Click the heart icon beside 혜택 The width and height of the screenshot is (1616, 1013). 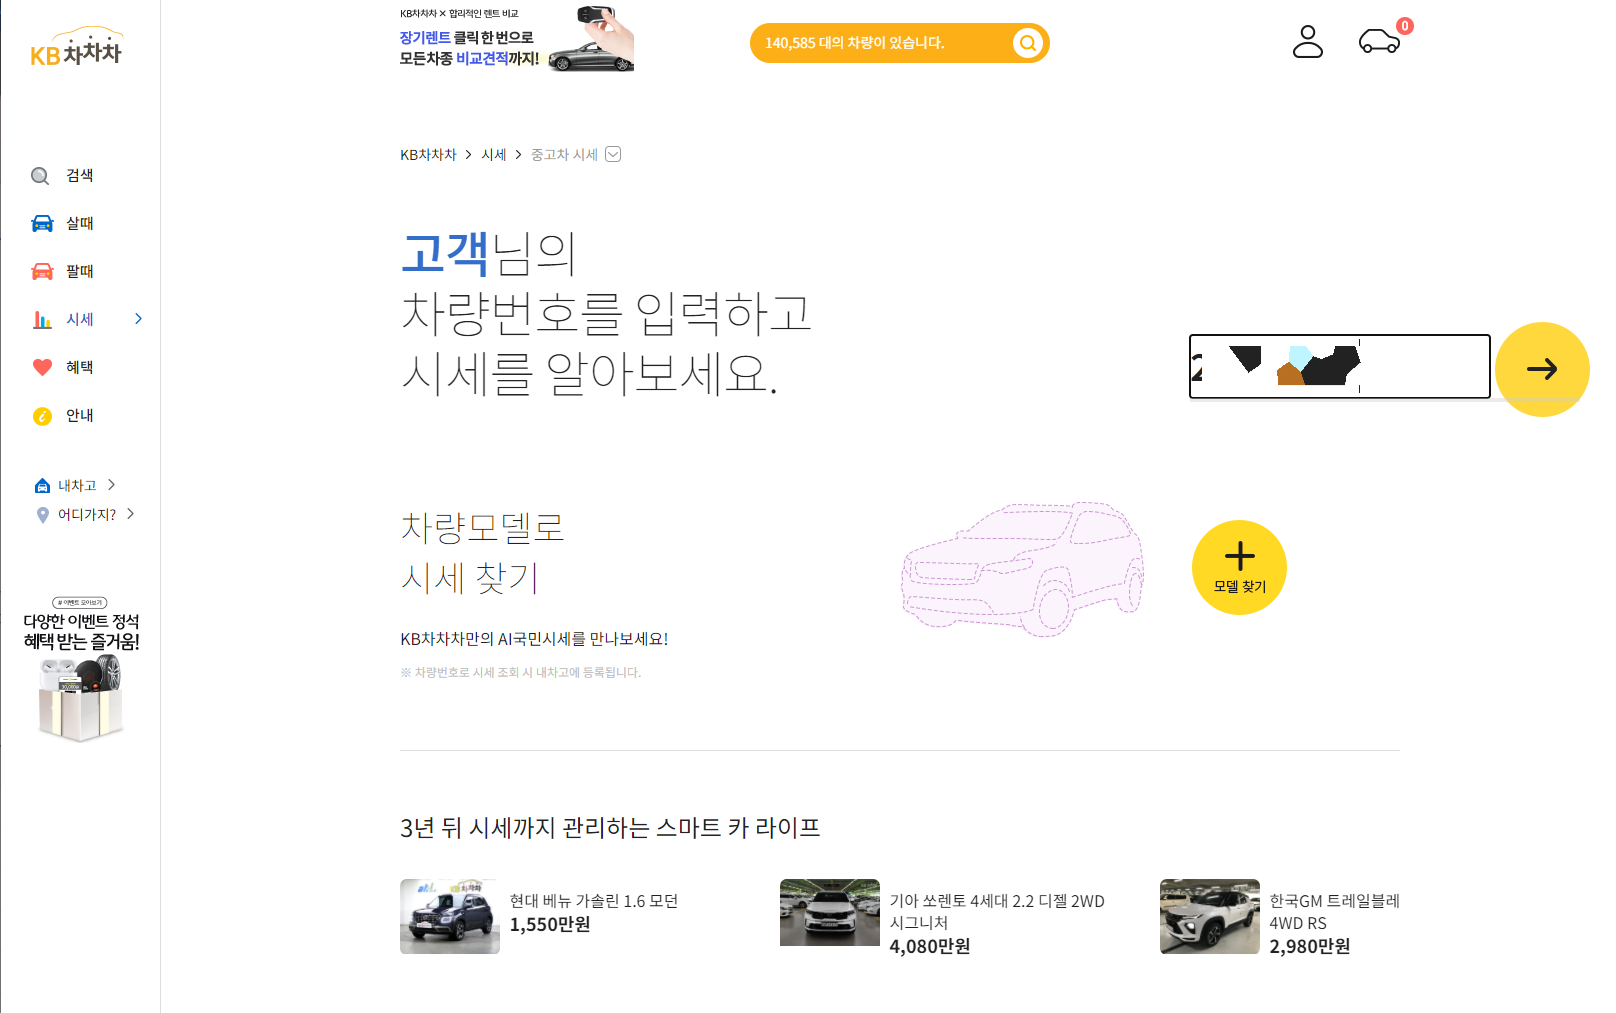coord(42,367)
